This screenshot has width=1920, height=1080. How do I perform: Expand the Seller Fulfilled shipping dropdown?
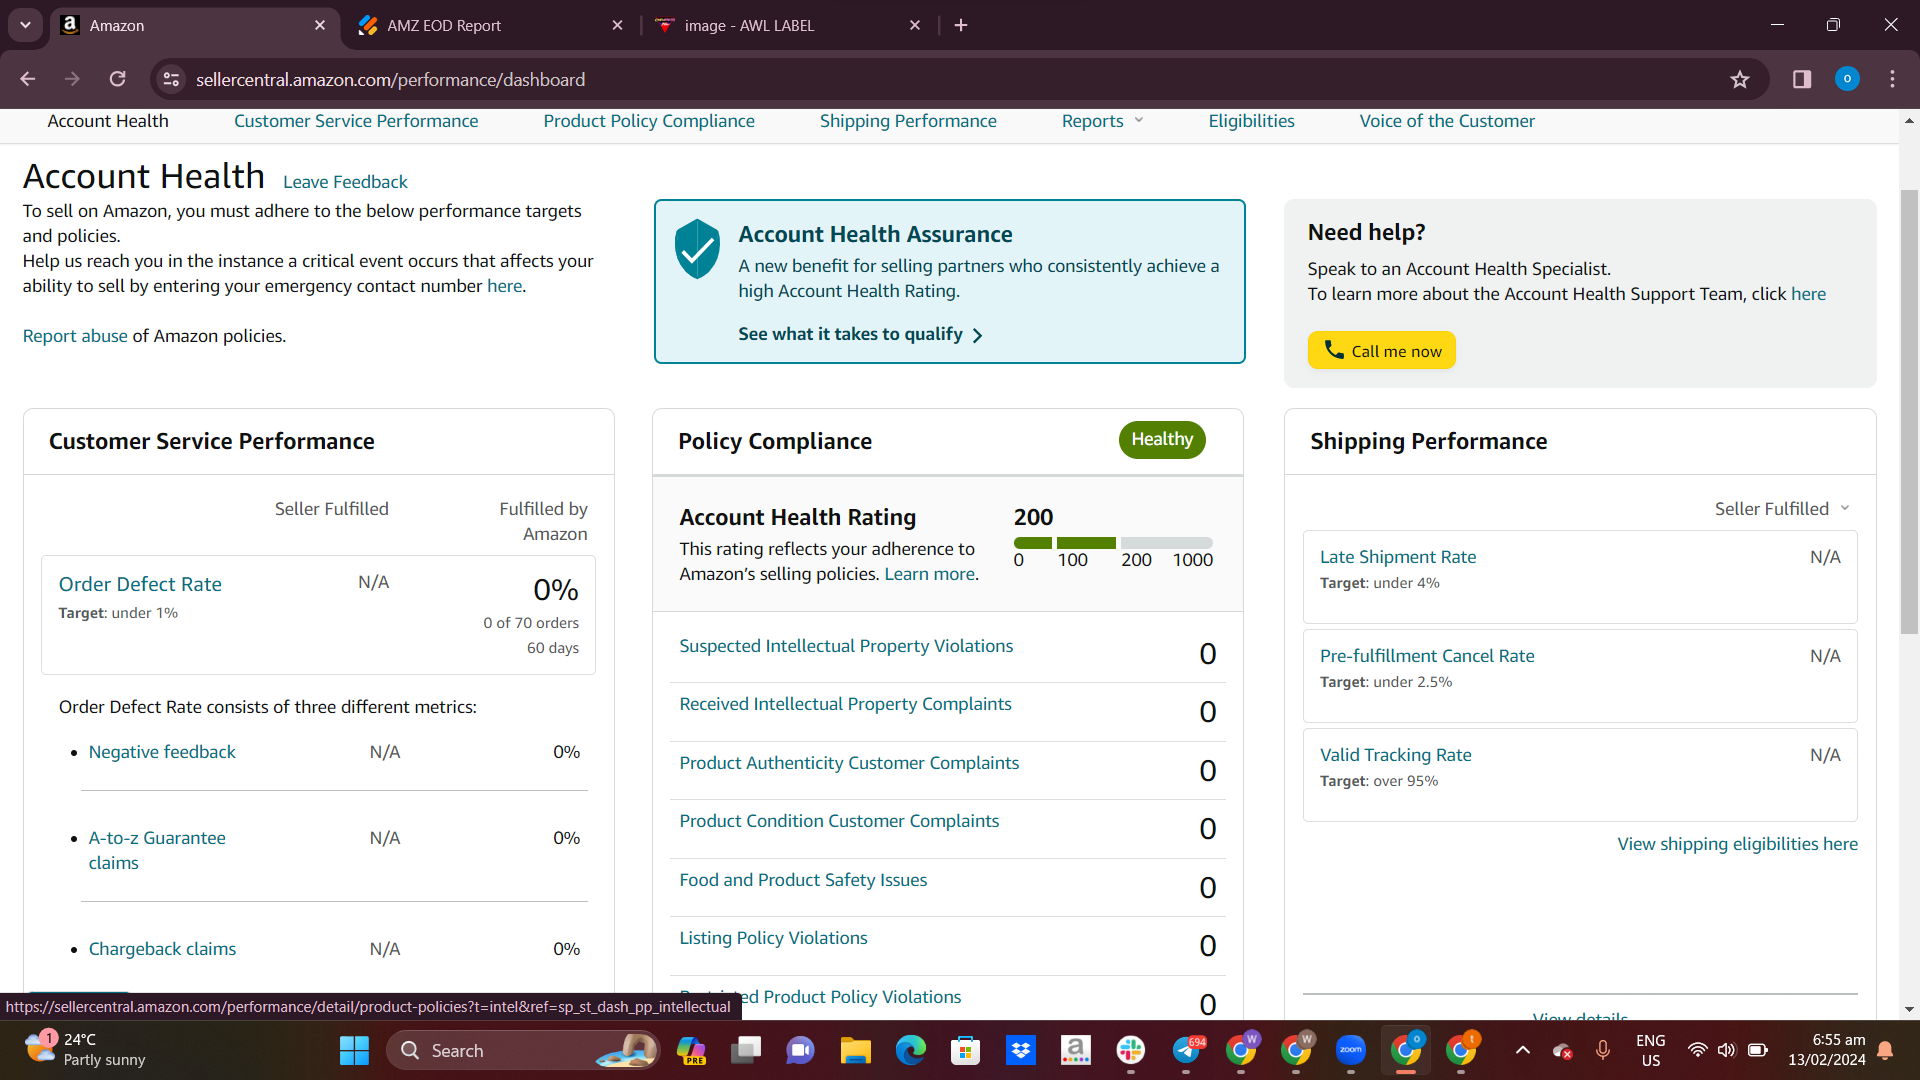[x=1782, y=509]
